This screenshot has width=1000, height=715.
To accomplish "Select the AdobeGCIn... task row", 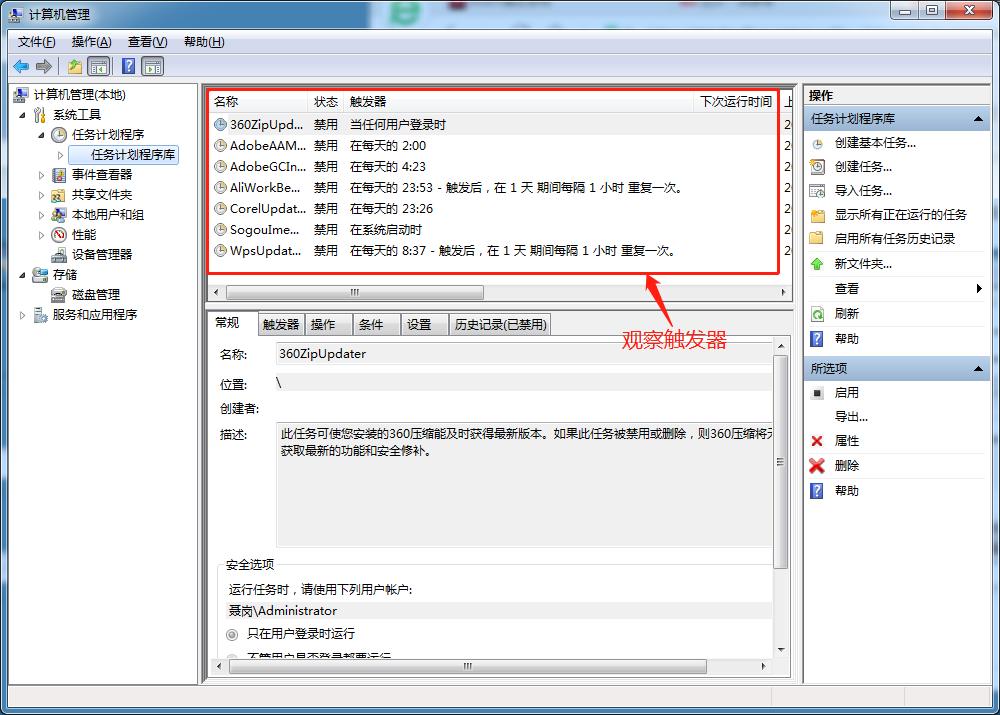I will tap(493, 166).
